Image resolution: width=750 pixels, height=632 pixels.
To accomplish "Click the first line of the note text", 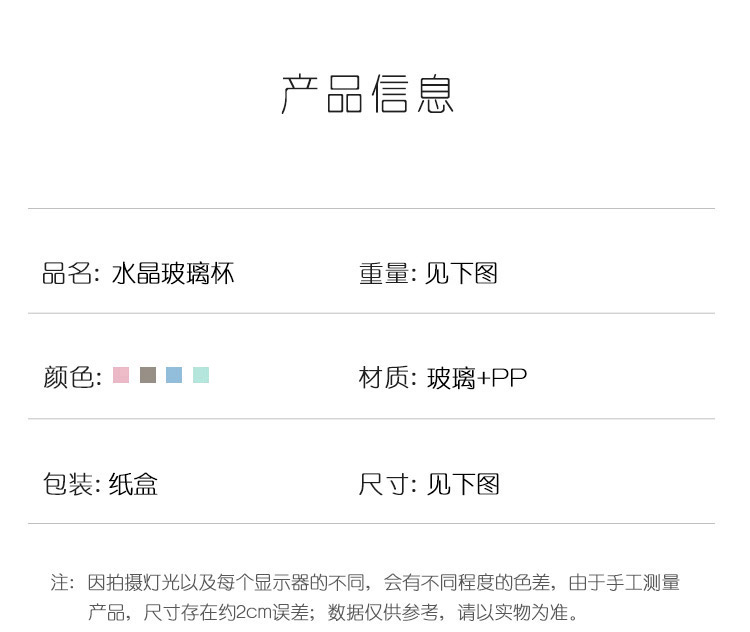I will click(x=383, y=583).
